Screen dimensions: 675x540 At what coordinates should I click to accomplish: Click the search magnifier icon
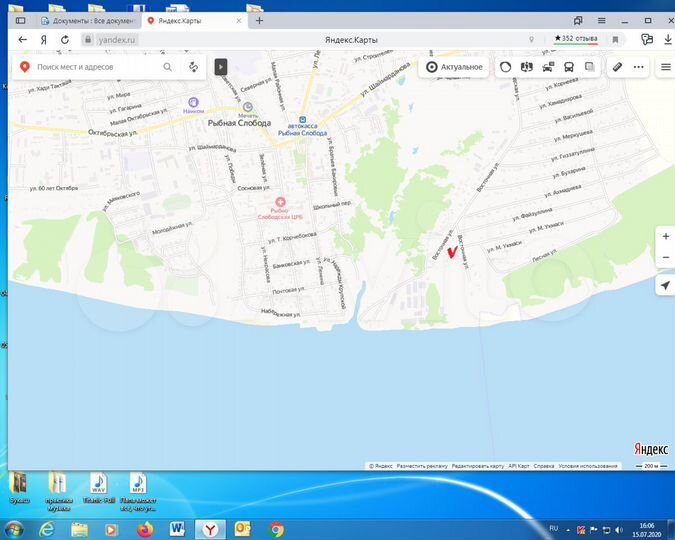(168, 67)
